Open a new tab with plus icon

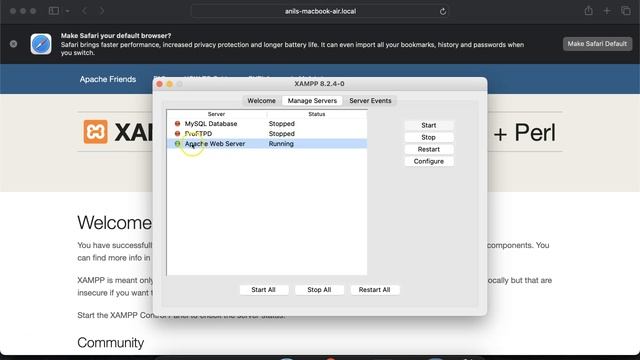pos(607,11)
